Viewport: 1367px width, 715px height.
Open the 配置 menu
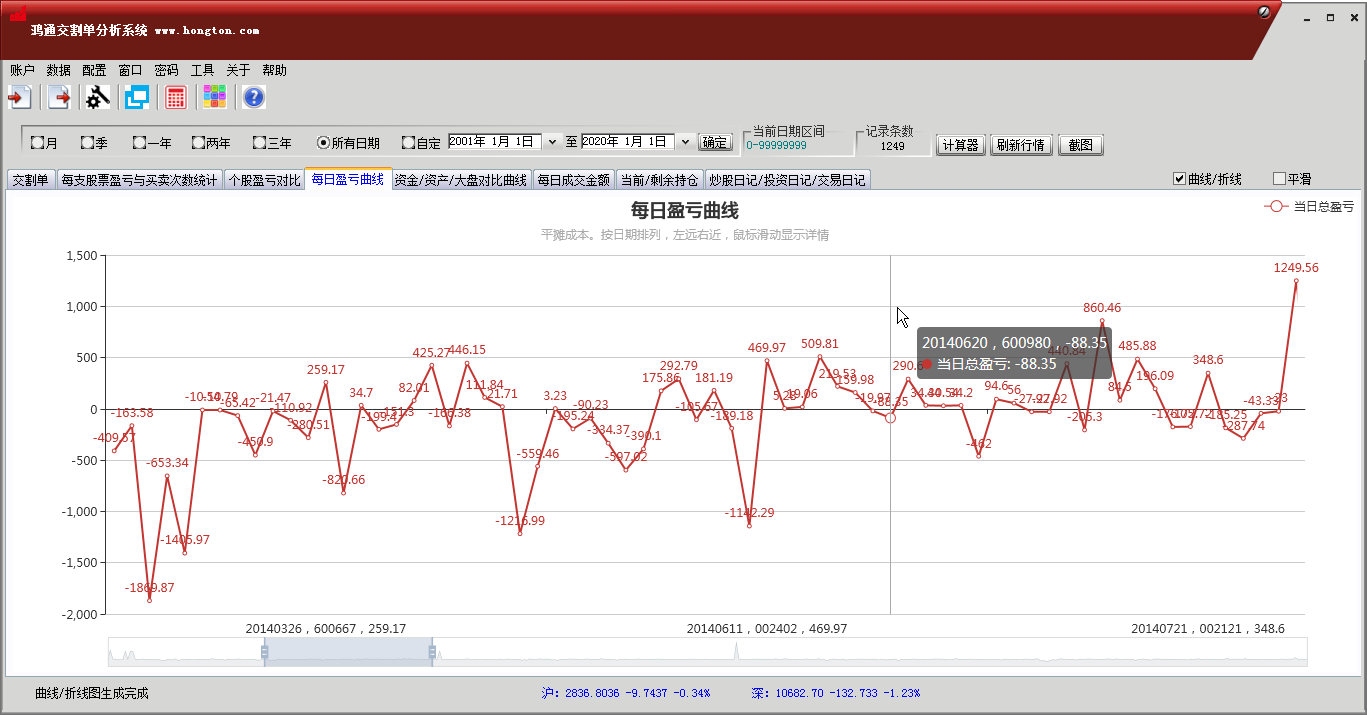click(94, 70)
